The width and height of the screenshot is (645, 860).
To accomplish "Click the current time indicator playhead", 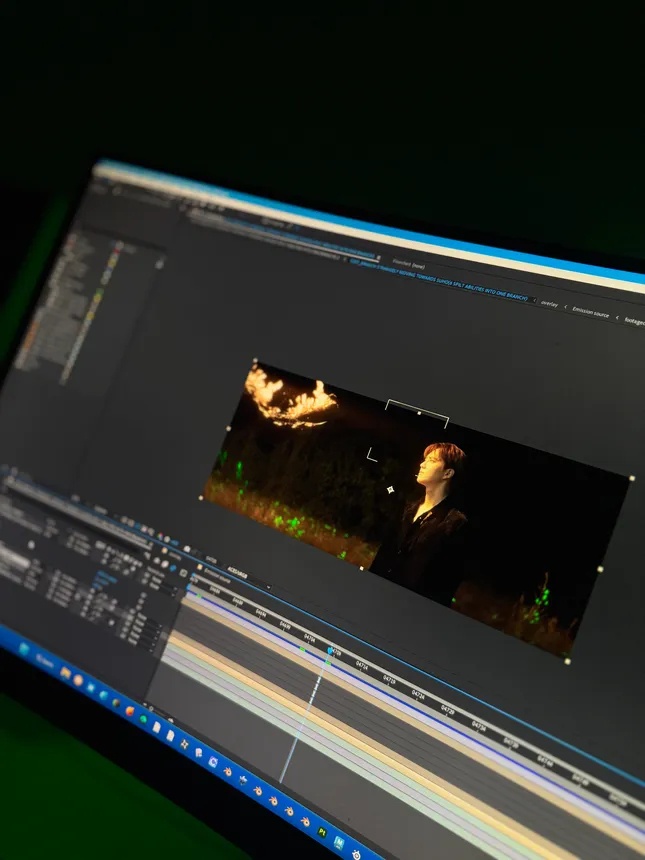I will pos(330,650).
